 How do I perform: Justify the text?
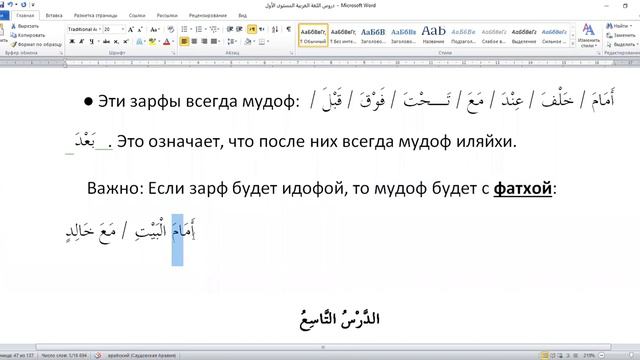pos(214,41)
